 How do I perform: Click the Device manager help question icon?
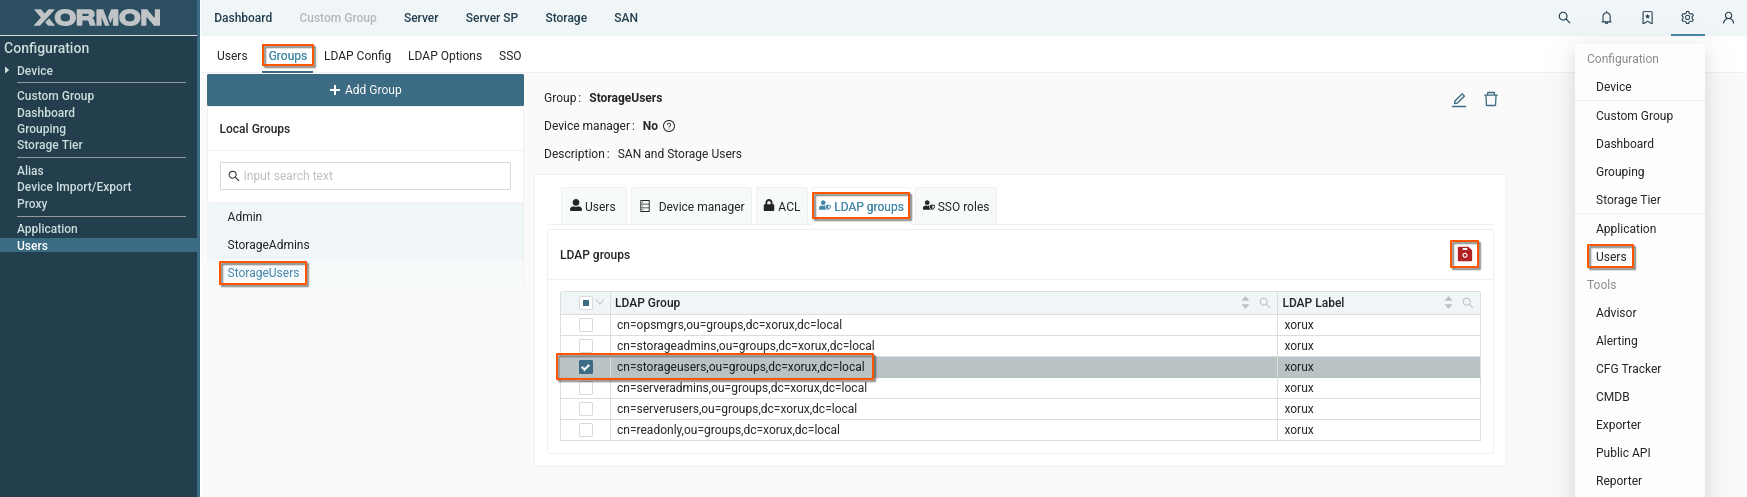(x=670, y=126)
